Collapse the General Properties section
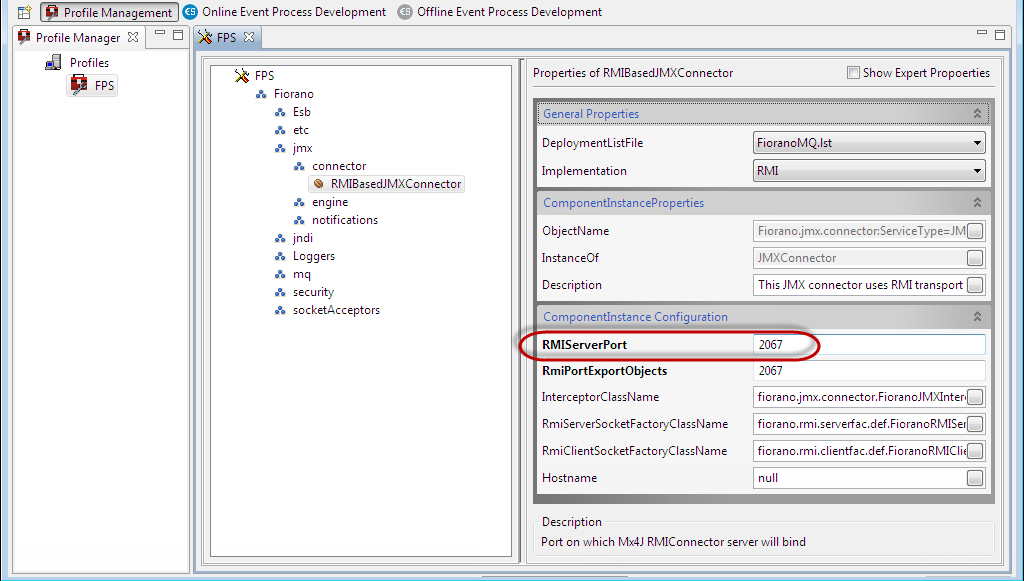1024x581 pixels. click(x=977, y=114)
